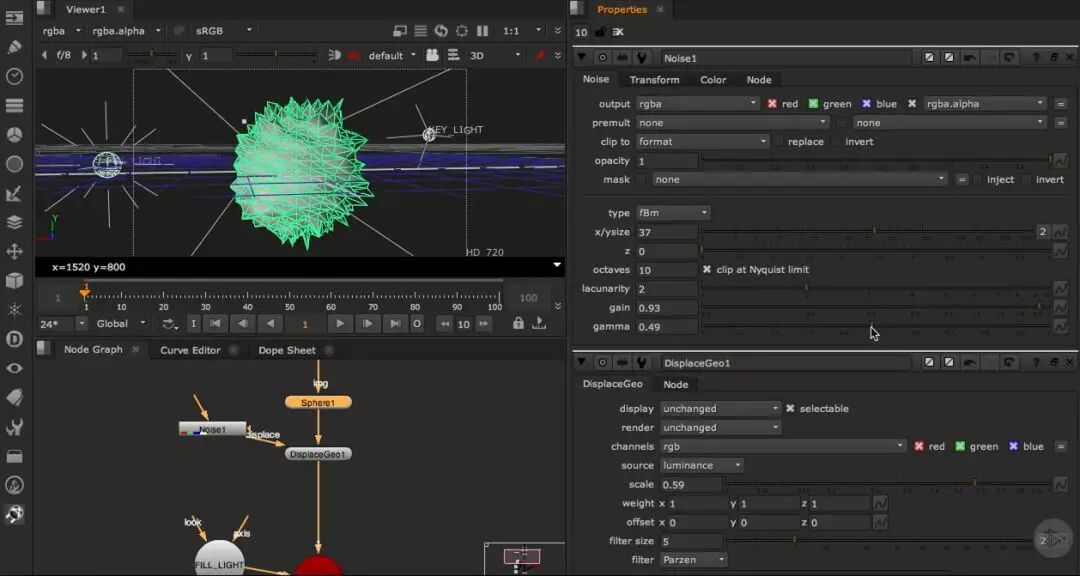Open the Transform tab in Noise1 properties
The width and height of the screenshot is (1080, 576).
pos(654,80)
